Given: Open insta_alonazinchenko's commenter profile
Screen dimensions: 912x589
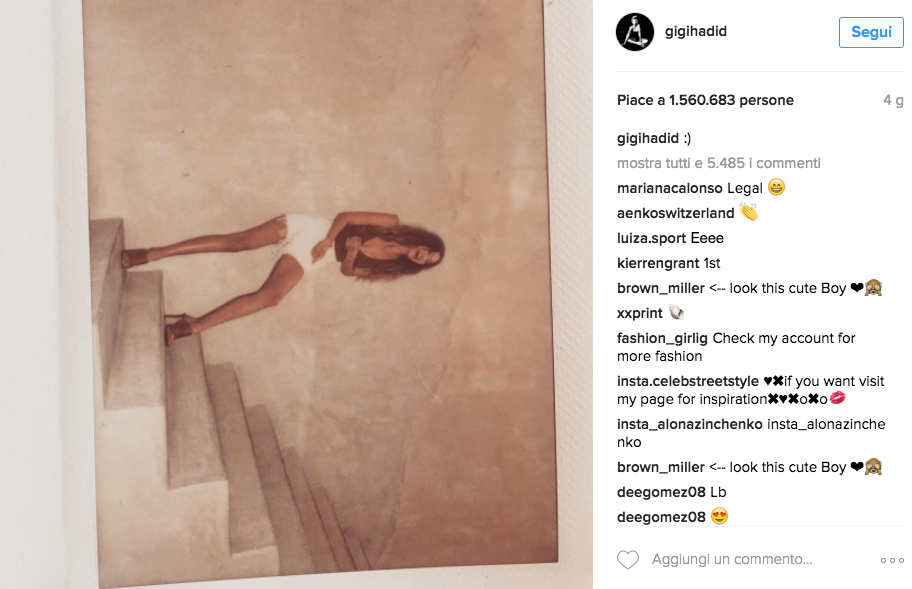Looking at the screenshot, I should pos(690,424).
